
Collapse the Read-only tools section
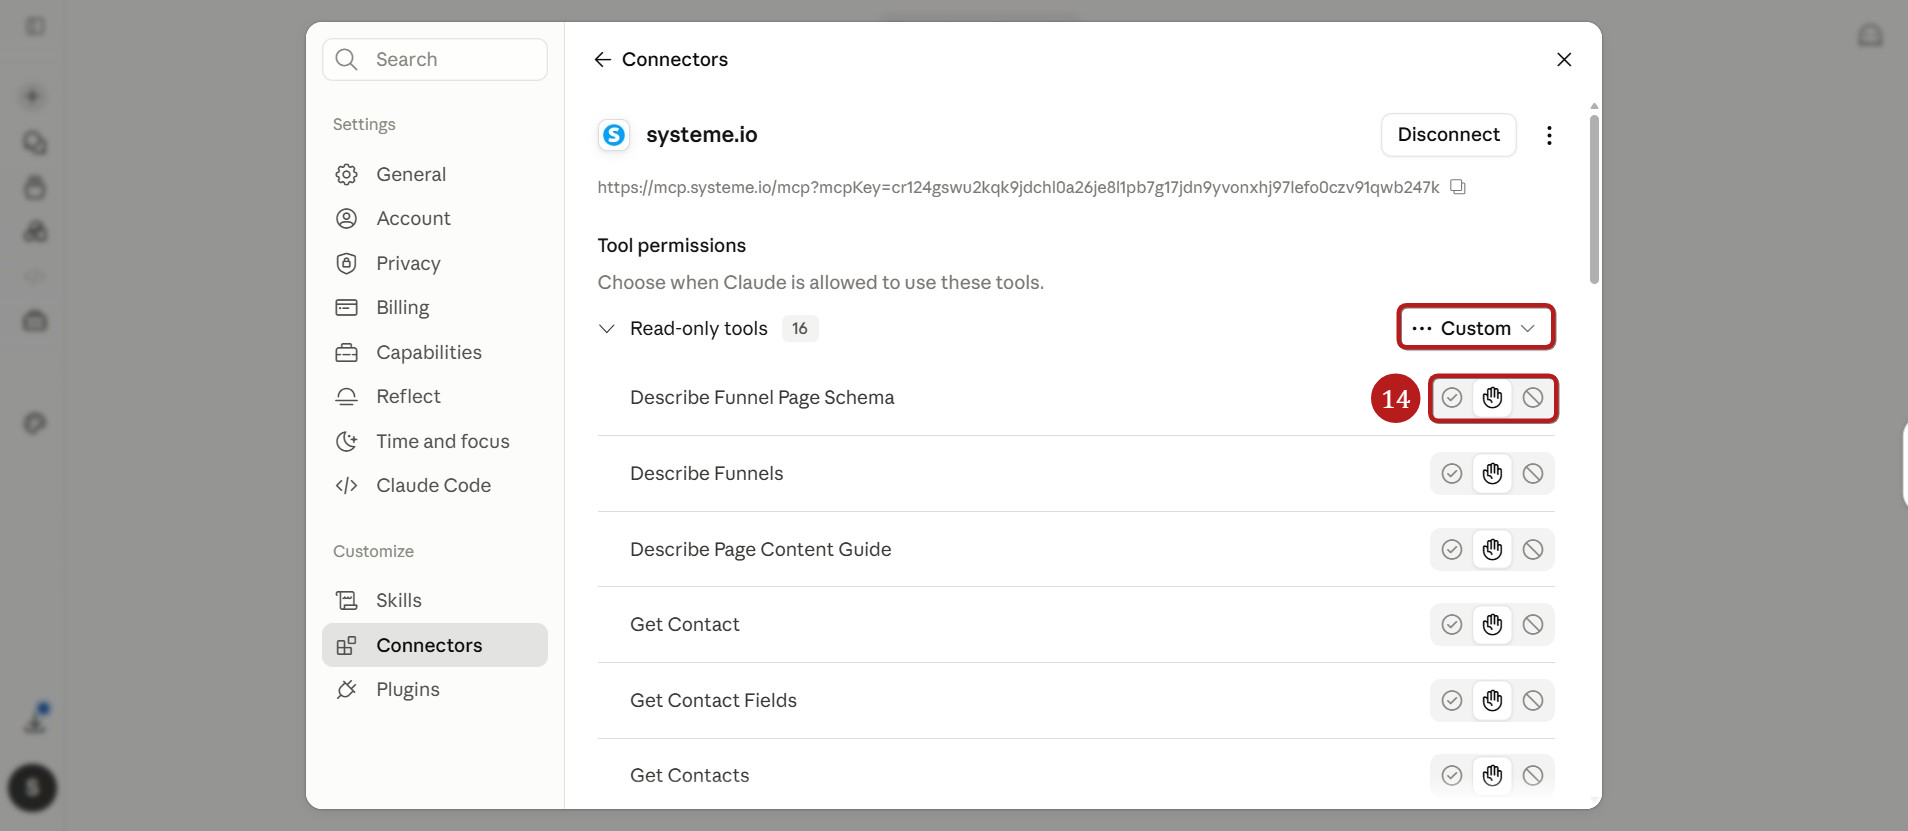click(606, 329)
